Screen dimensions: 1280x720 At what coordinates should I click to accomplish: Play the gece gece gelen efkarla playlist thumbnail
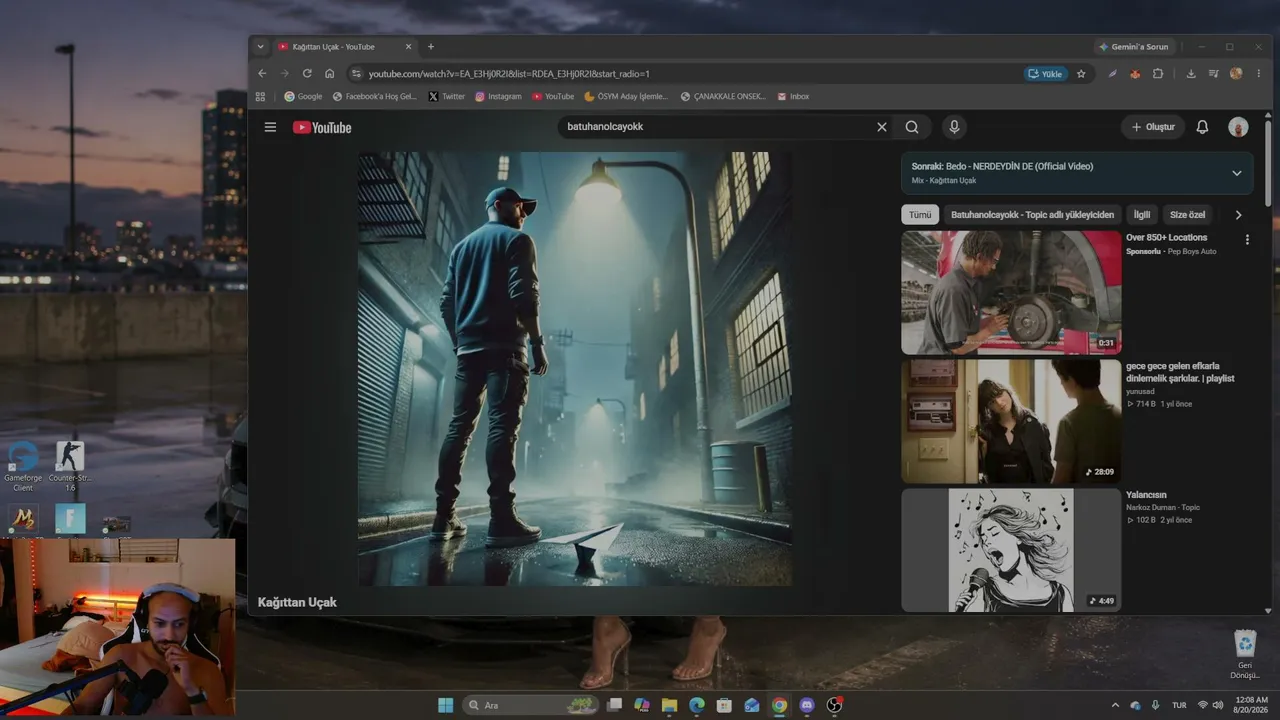coord(1011,422)
